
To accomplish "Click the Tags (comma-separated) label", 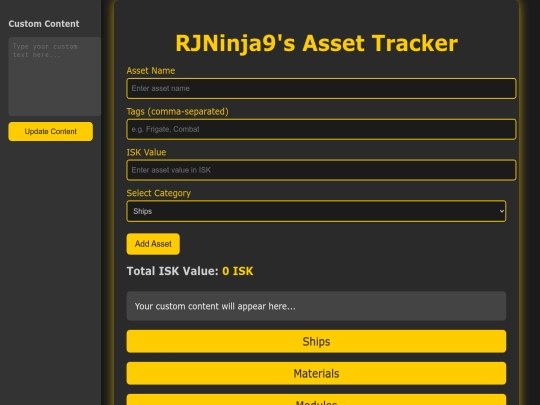I will pos(177,112).
